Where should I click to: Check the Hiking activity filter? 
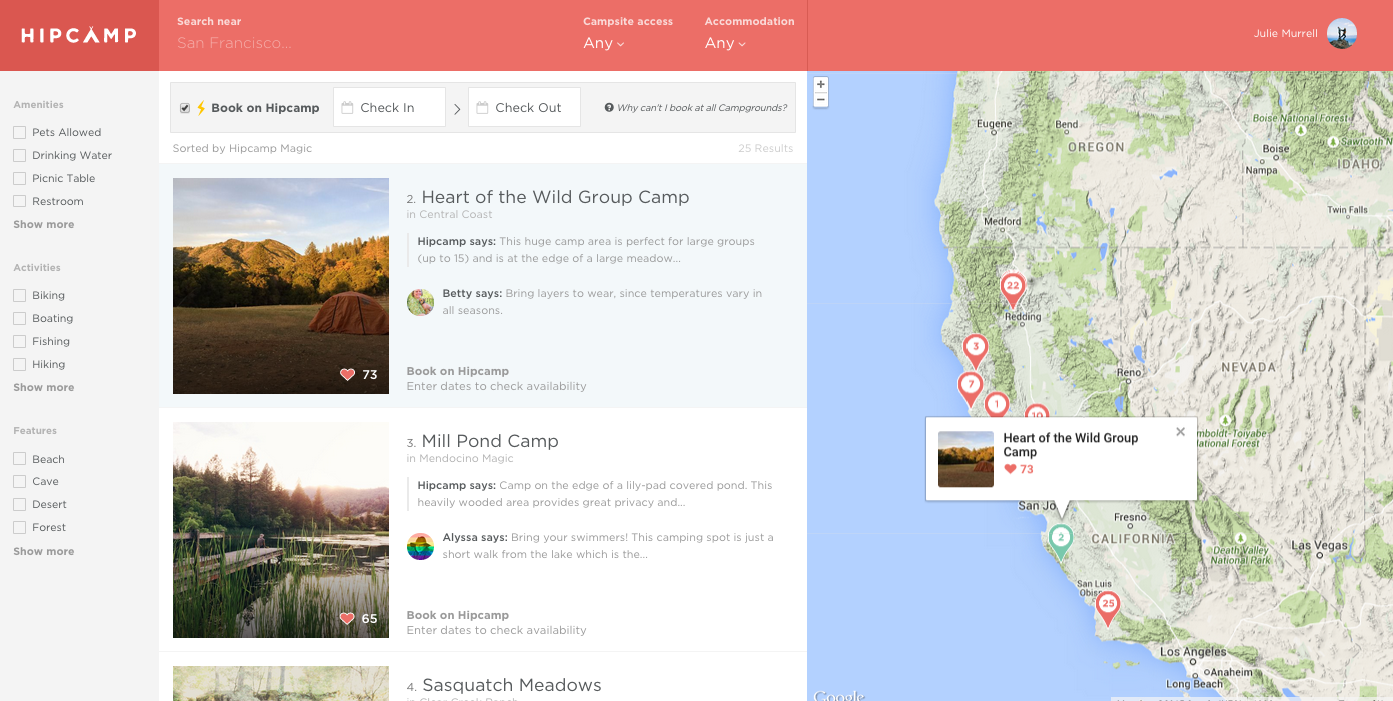[19, 364]
